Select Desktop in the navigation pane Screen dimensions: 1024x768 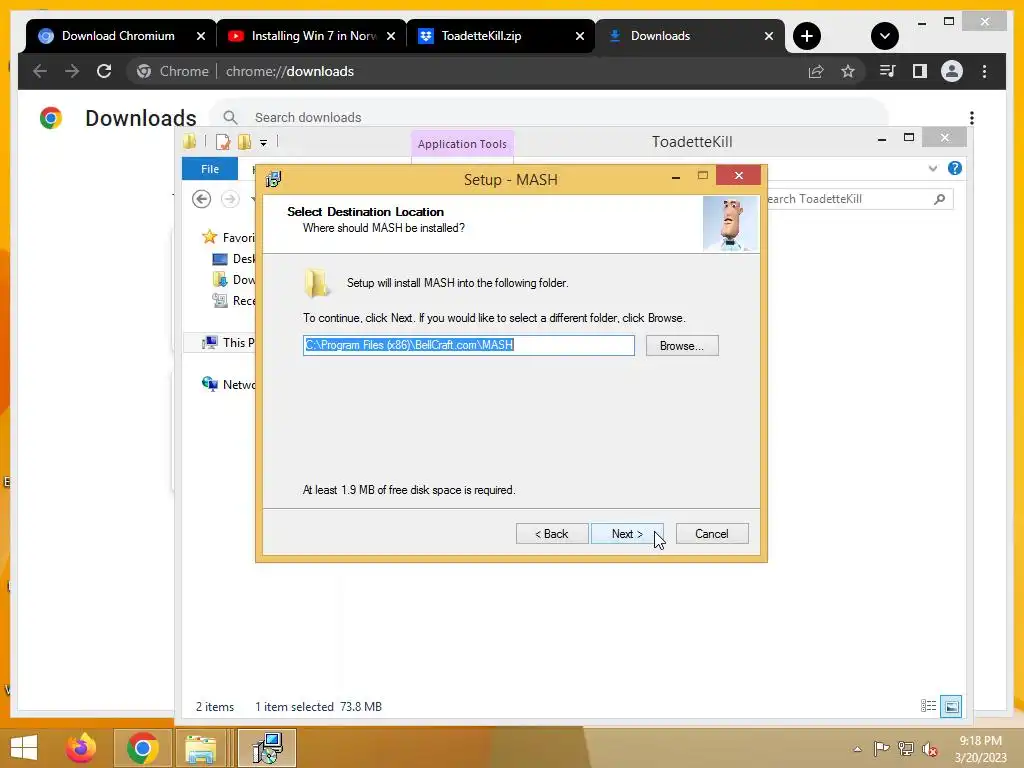[x=234, y=259]
